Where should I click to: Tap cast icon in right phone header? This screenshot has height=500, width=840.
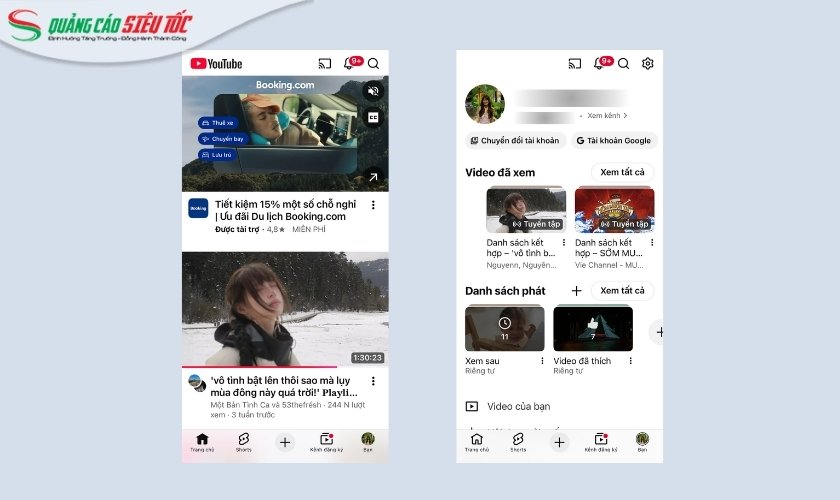pyautogui.click(x=574, y=64)
